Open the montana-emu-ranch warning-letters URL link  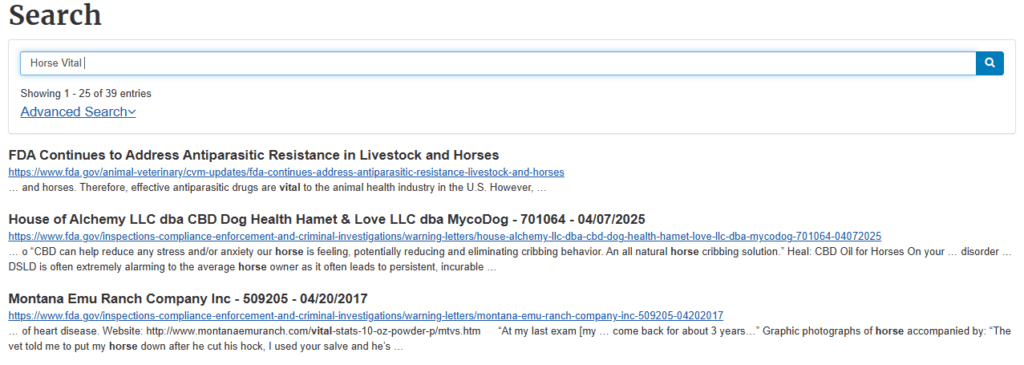tap(366, 315)
